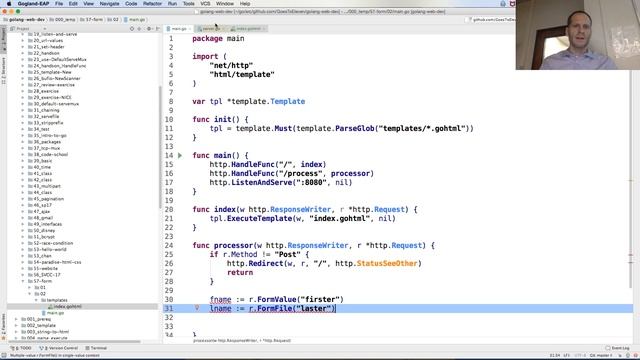Open the Project tool window side tab
Image resolution: width=640 pixels, height=360 pixels.
[4, 39]
